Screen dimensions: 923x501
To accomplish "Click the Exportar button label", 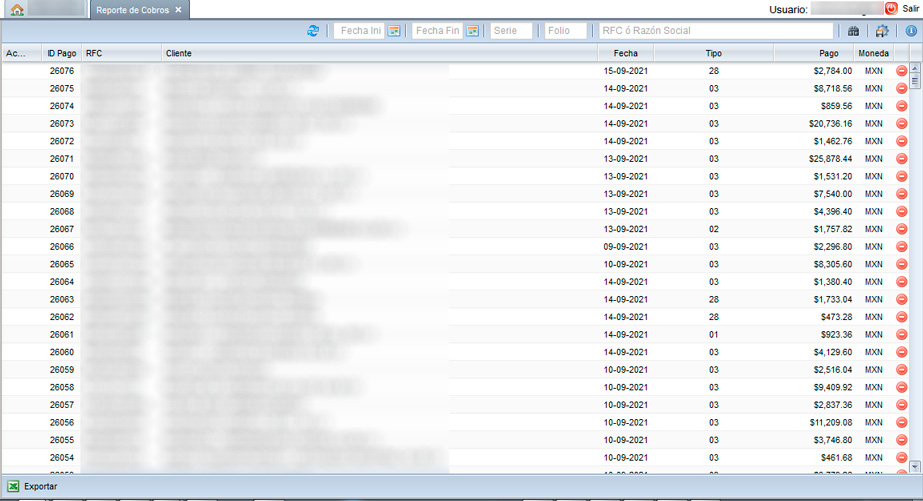I will point(41,486).
